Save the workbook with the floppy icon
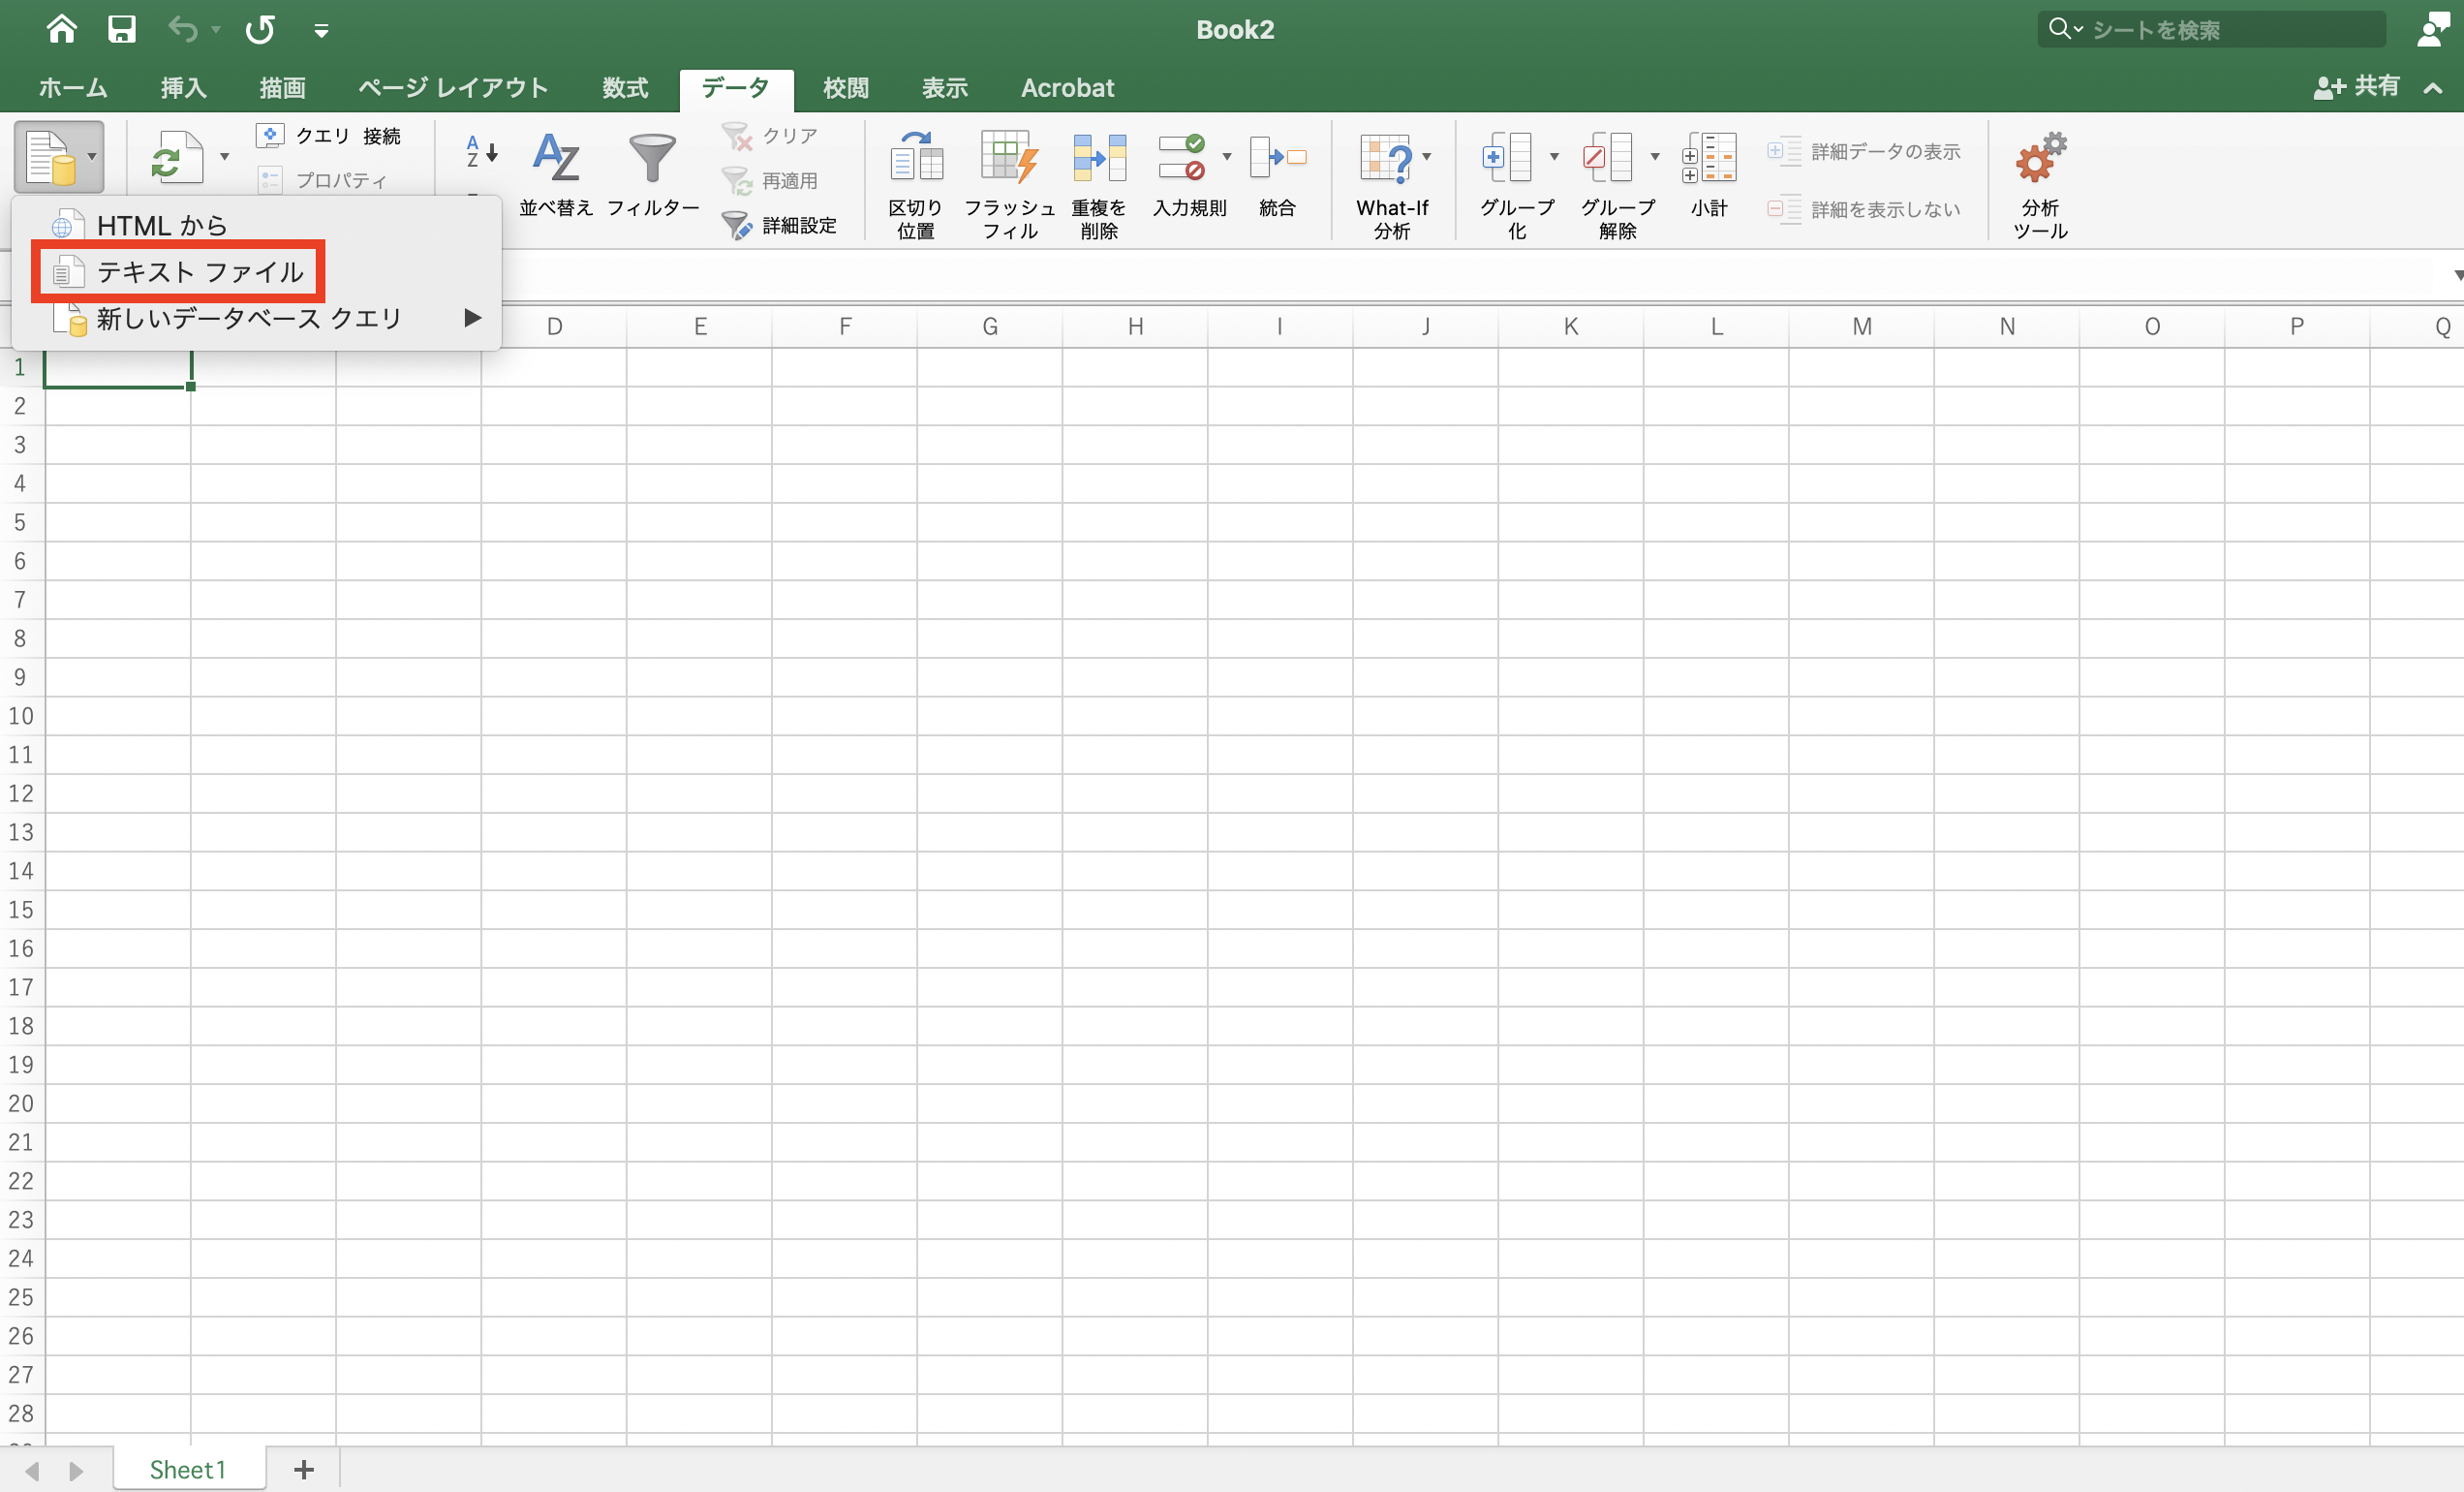 122,29
